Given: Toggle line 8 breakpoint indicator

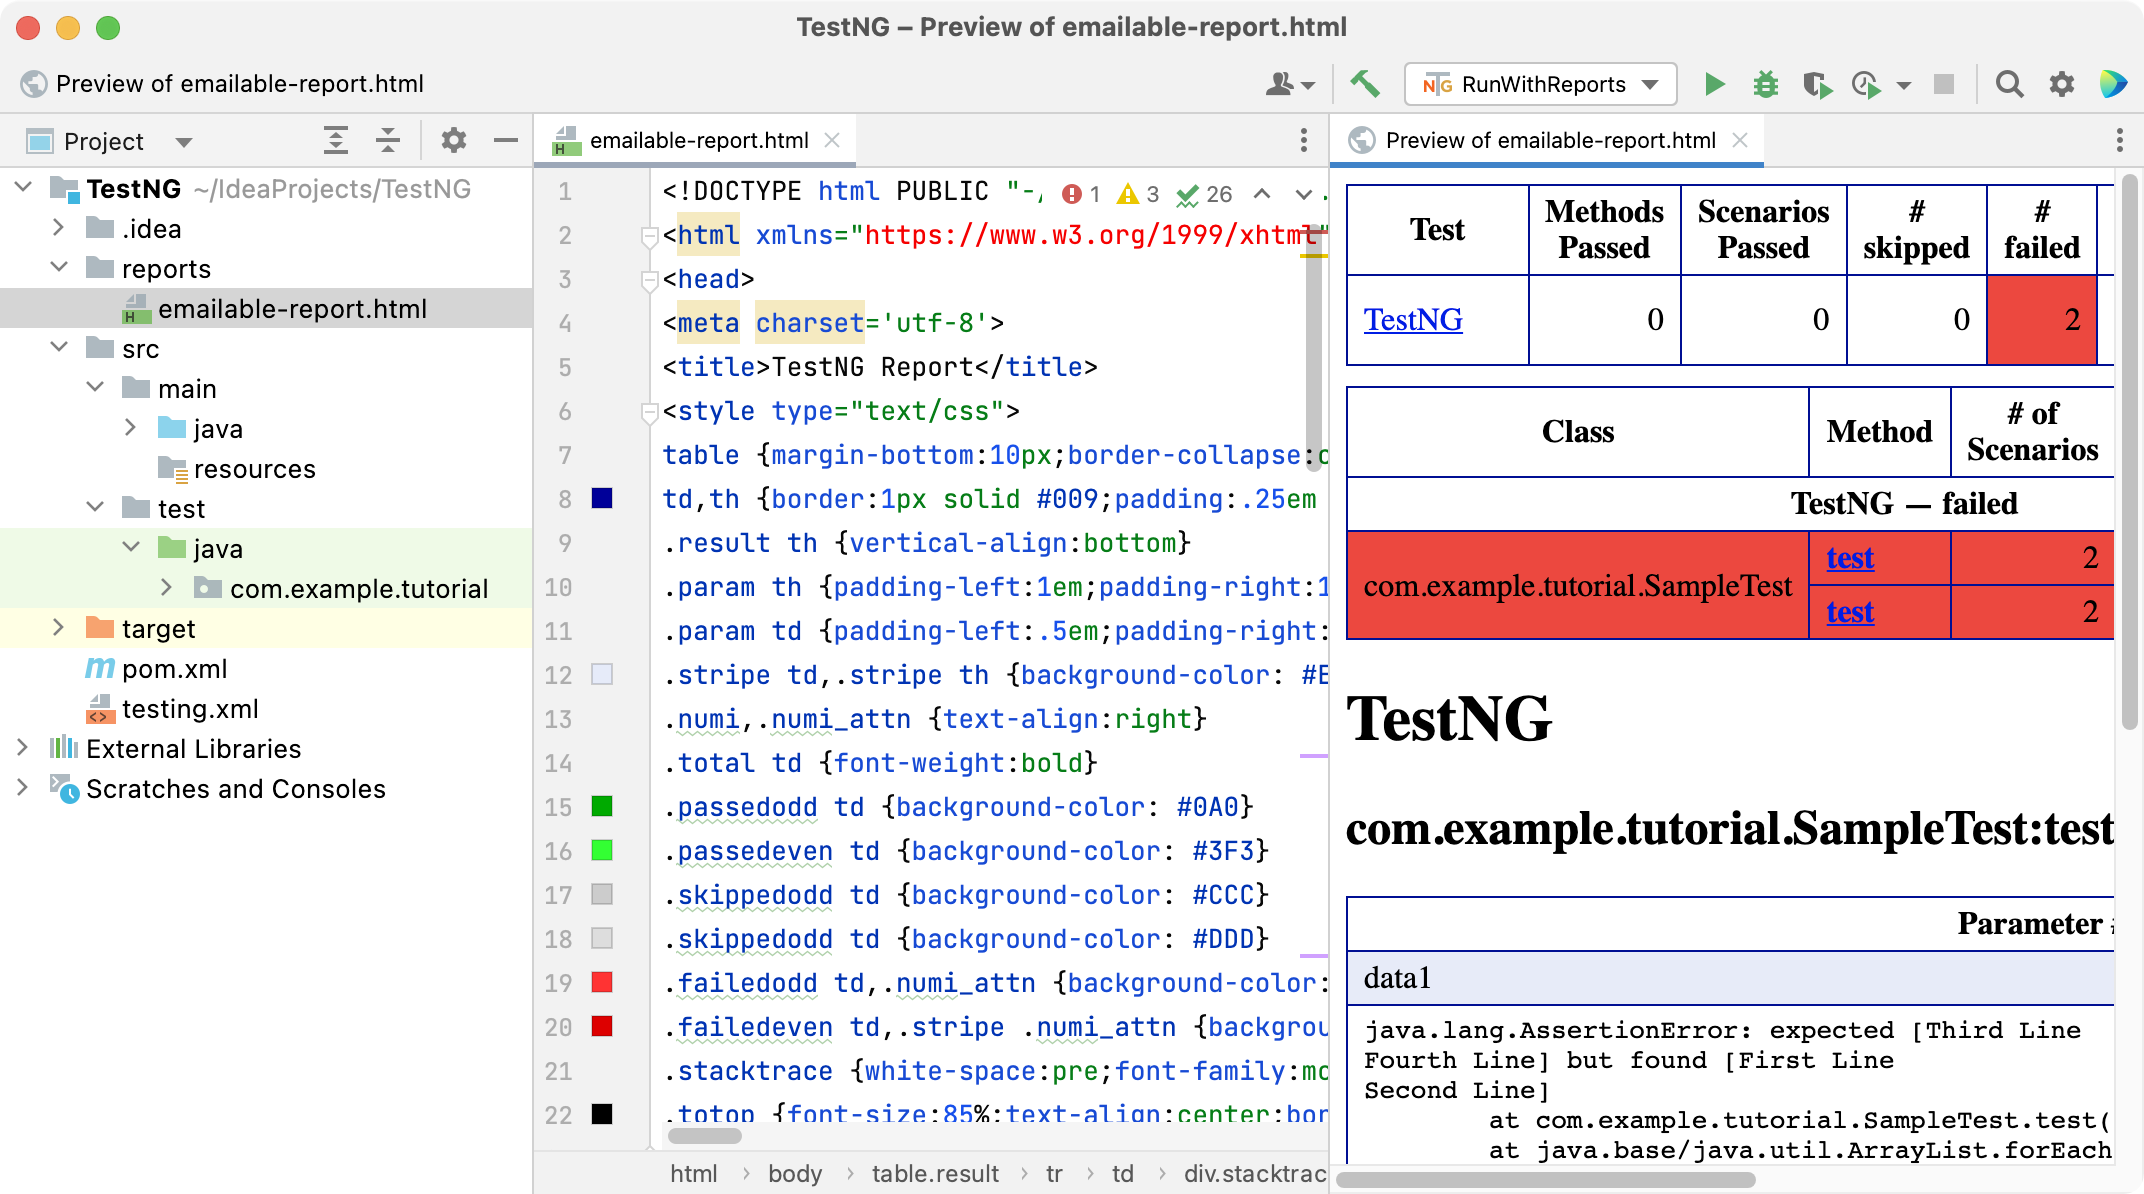Looking at the screenshot, I should pos(601,497).
